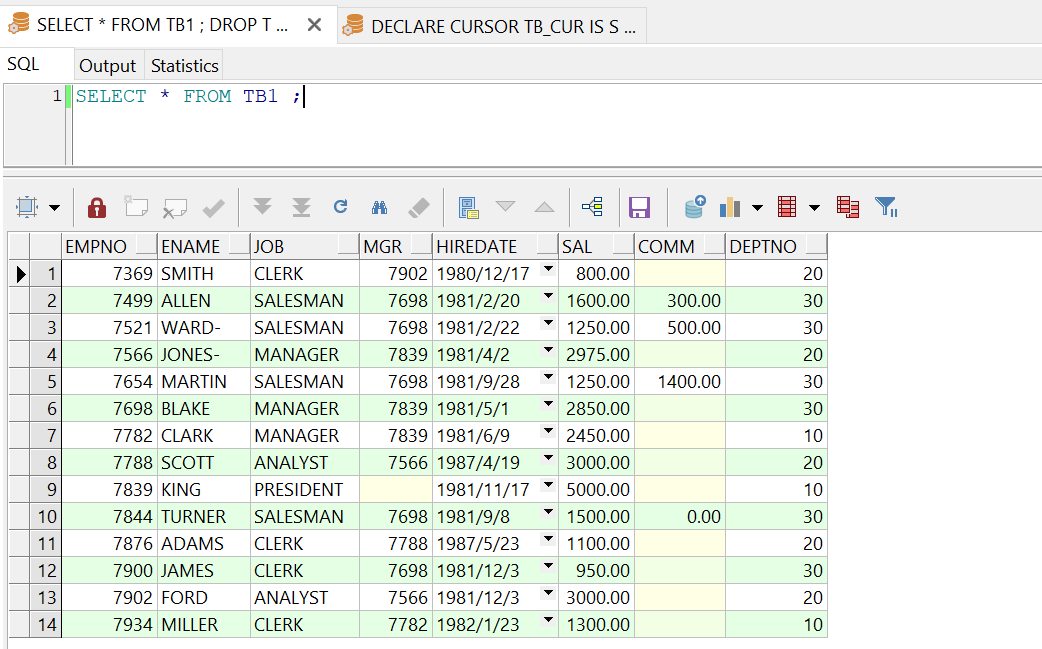The image size is (1042, 649).
Task: Click the grid select-all icon in toolbar
Action: point(27,207)
